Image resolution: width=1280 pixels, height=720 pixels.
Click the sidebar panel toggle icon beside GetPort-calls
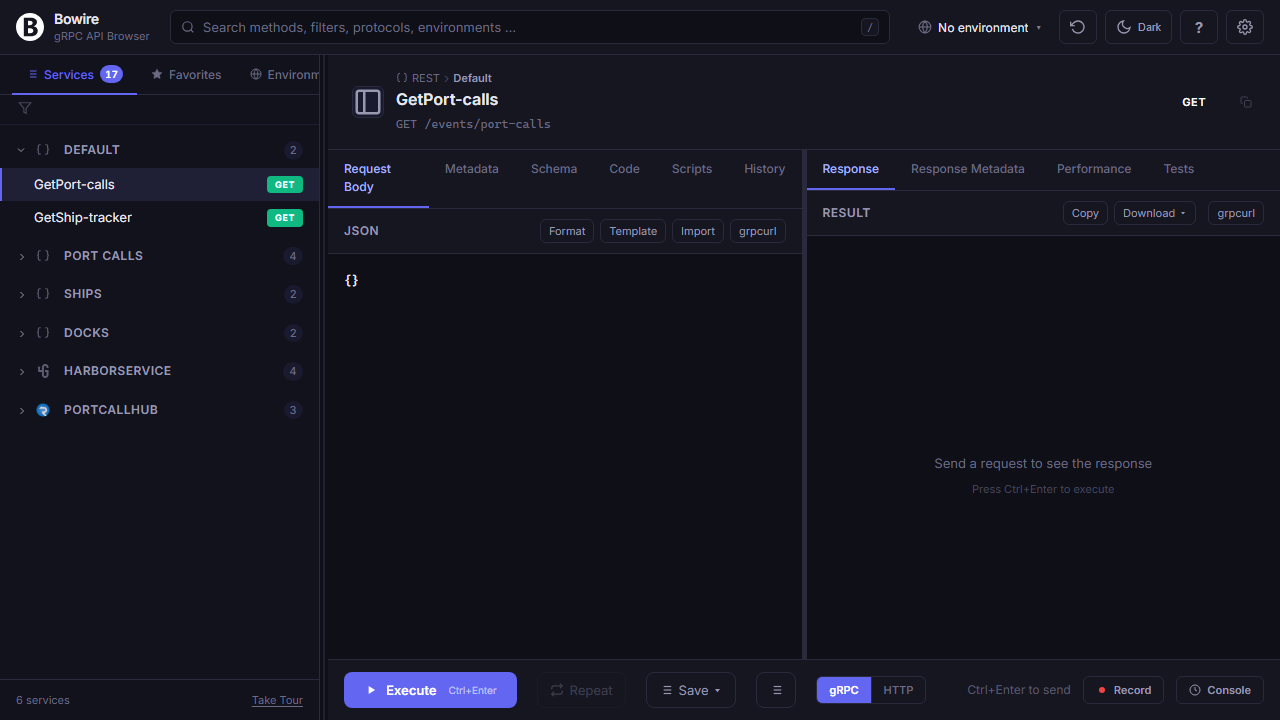point(368,102)
